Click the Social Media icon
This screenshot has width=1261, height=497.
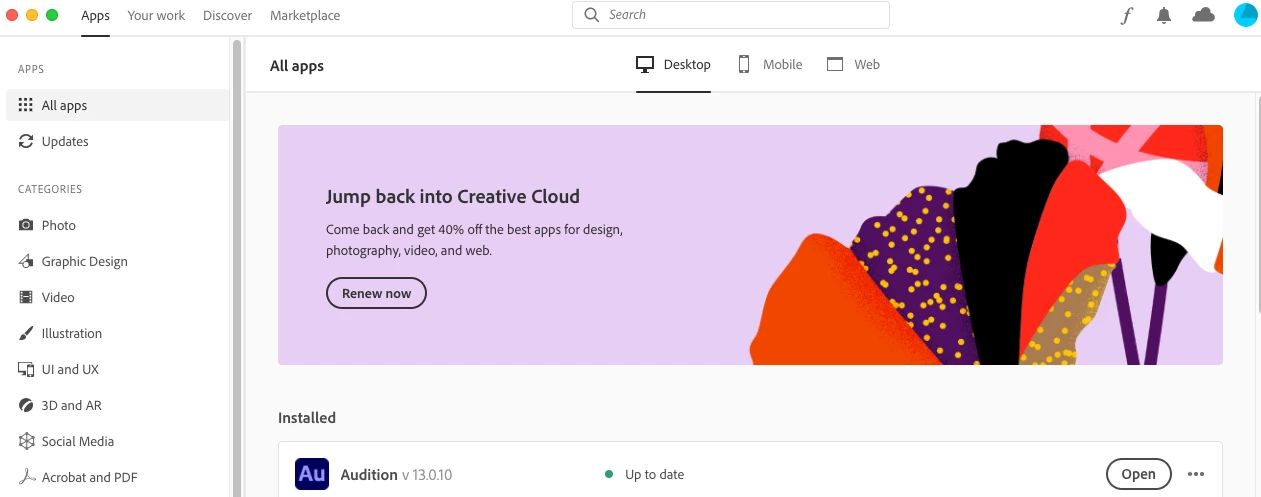26,441
